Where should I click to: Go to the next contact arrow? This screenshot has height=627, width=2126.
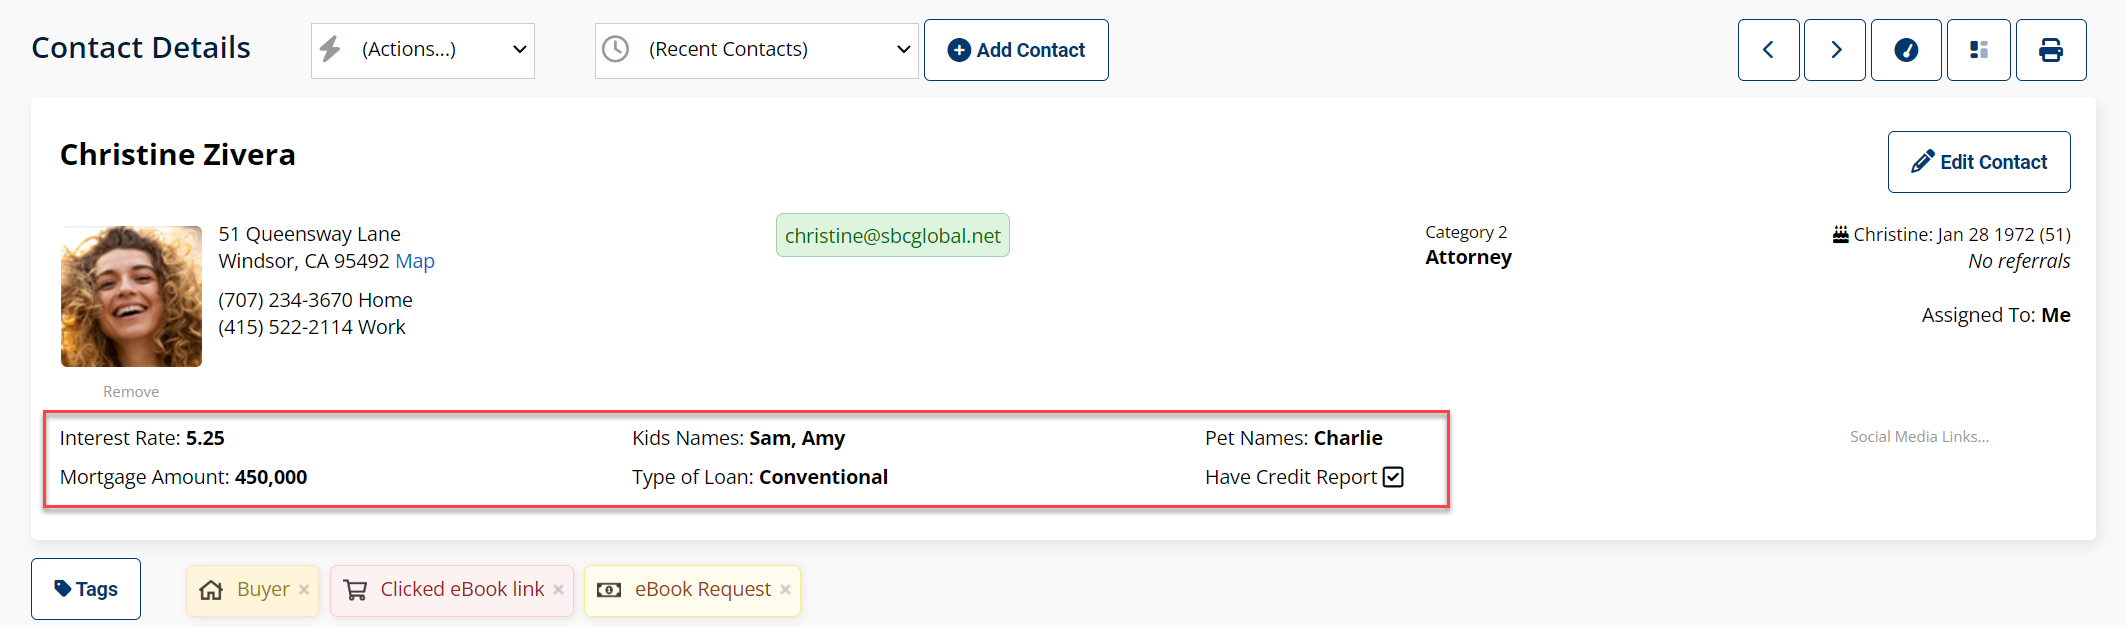click(x=1835, y=50)
